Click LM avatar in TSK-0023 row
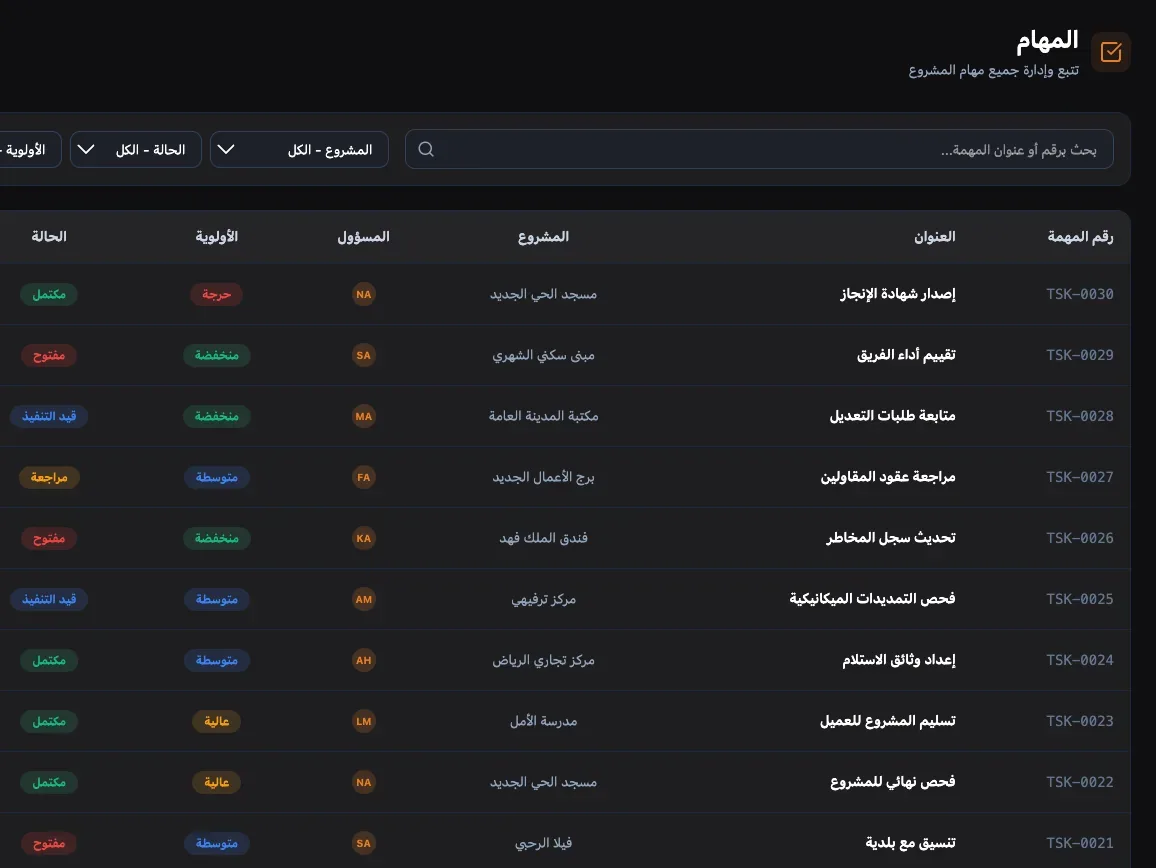The image size is (1156, 868). [363, 721]
